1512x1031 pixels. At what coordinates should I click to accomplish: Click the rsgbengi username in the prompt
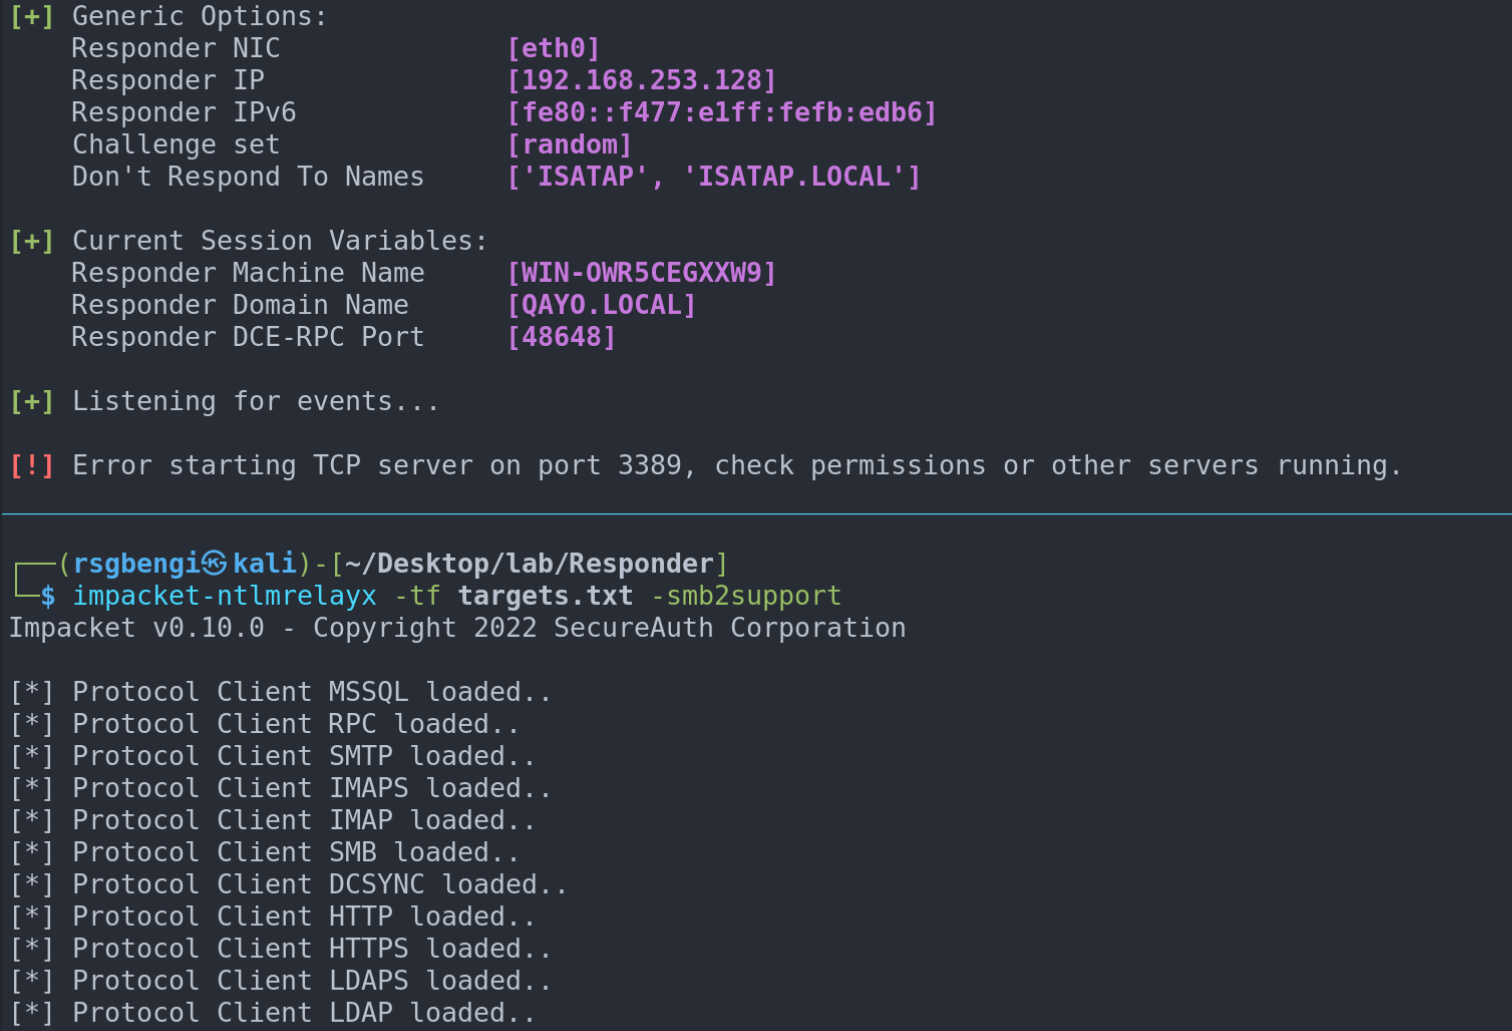tap(136, 564)
